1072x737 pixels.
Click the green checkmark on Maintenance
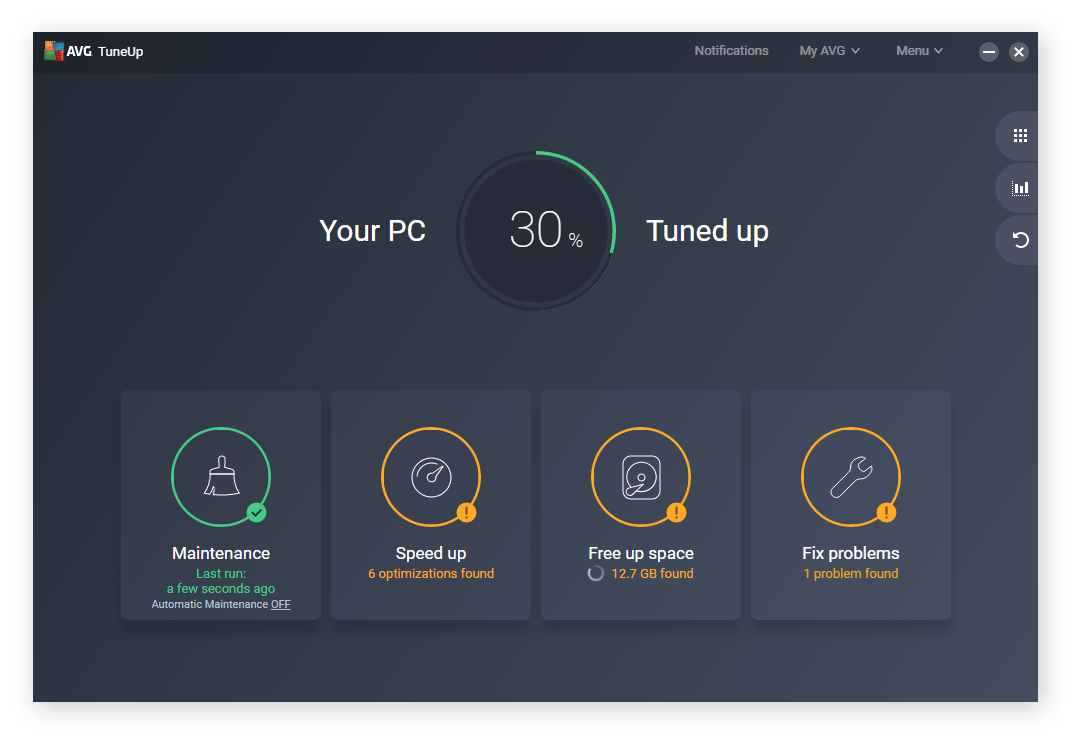pos(254,513)
